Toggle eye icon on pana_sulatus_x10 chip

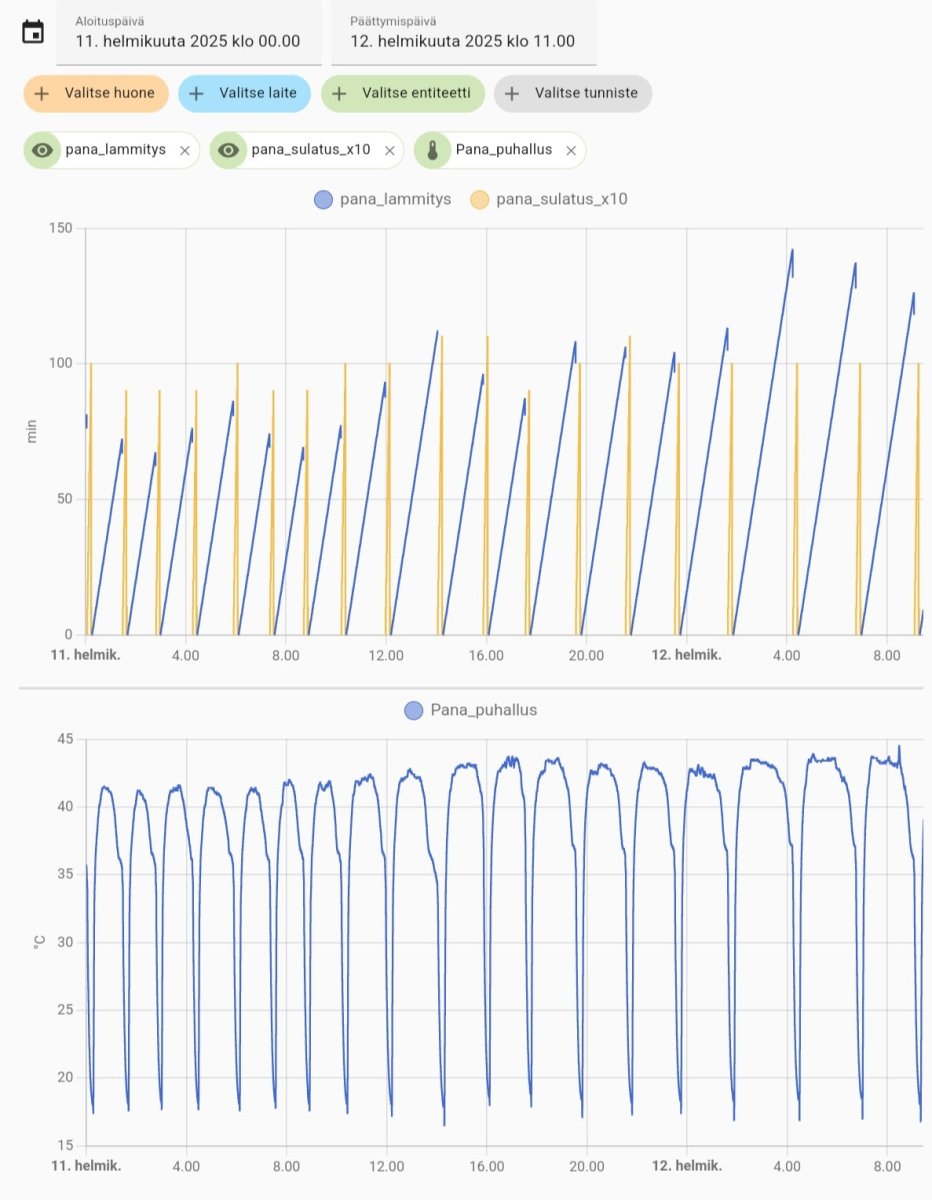(x=229, y=150)
